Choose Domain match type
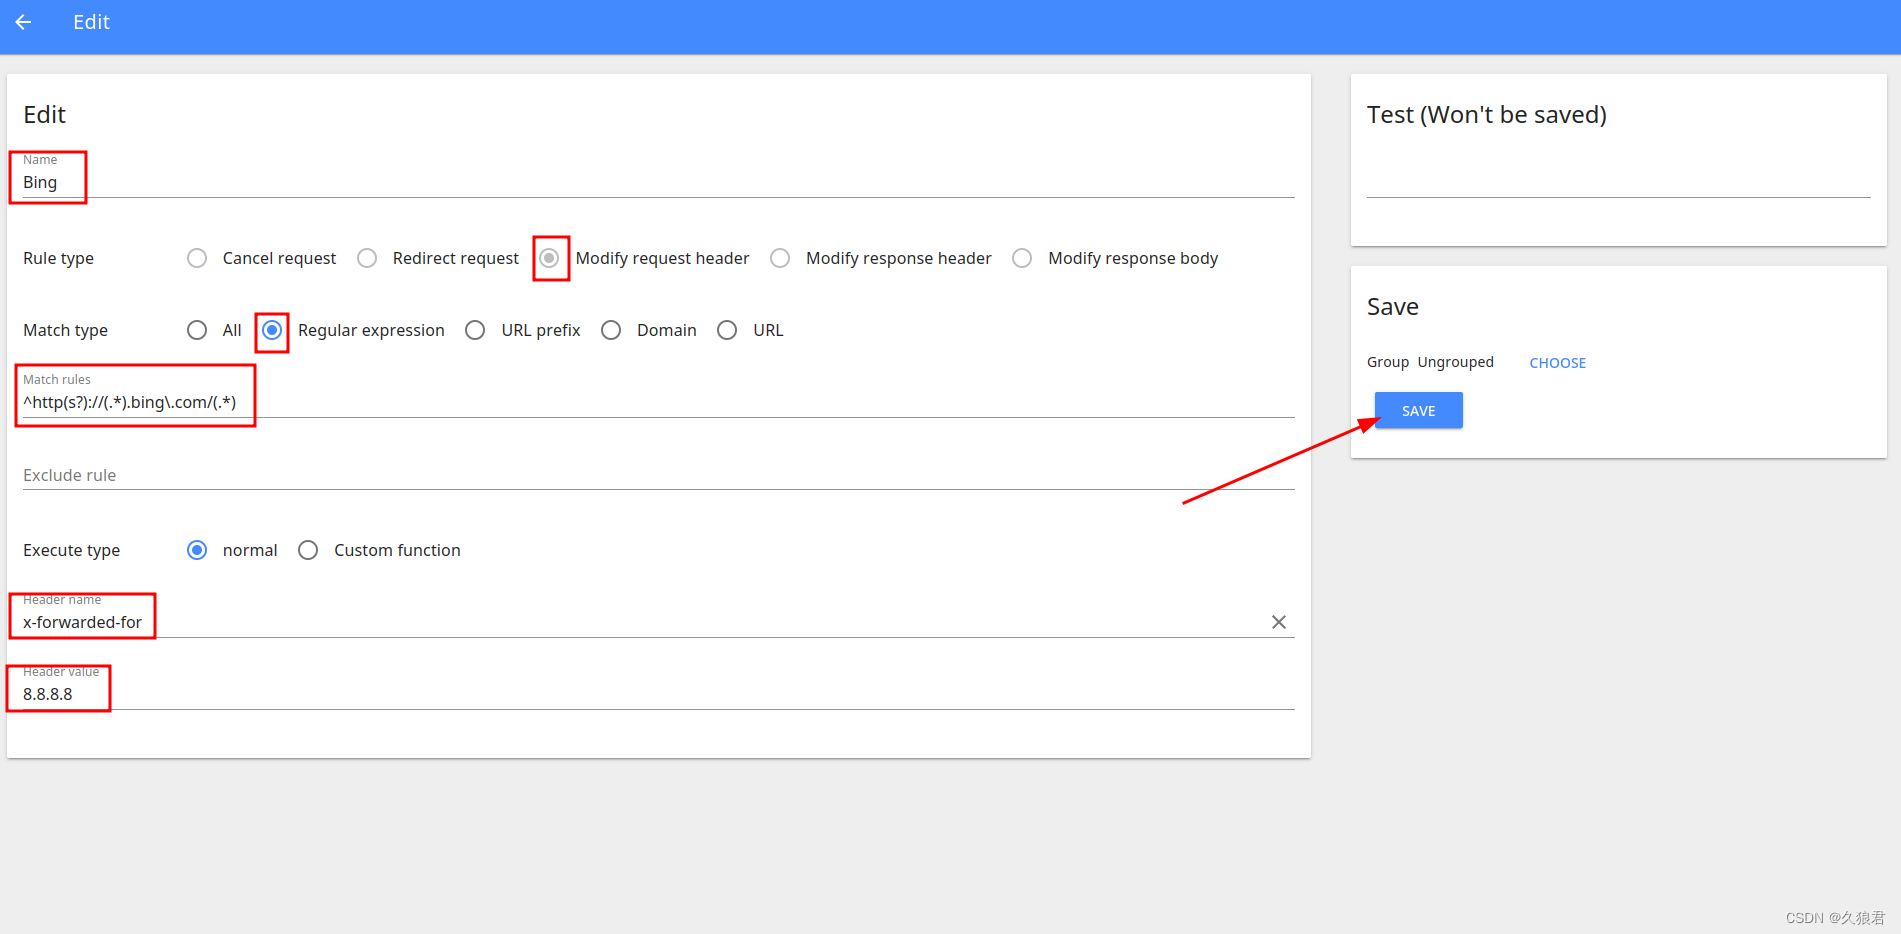The height and width of the screenshot is (934, 1901). pyautogui.click(x=611, y=330)
